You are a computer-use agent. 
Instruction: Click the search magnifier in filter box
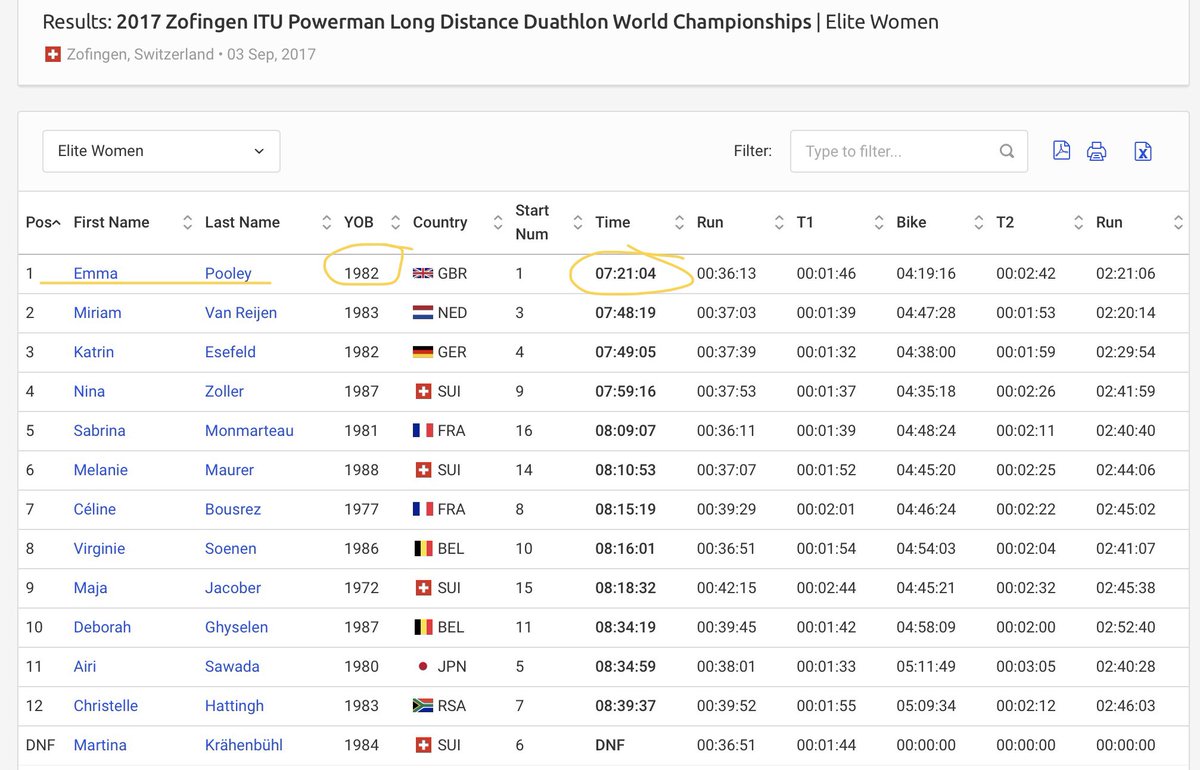pos(1007,151)
